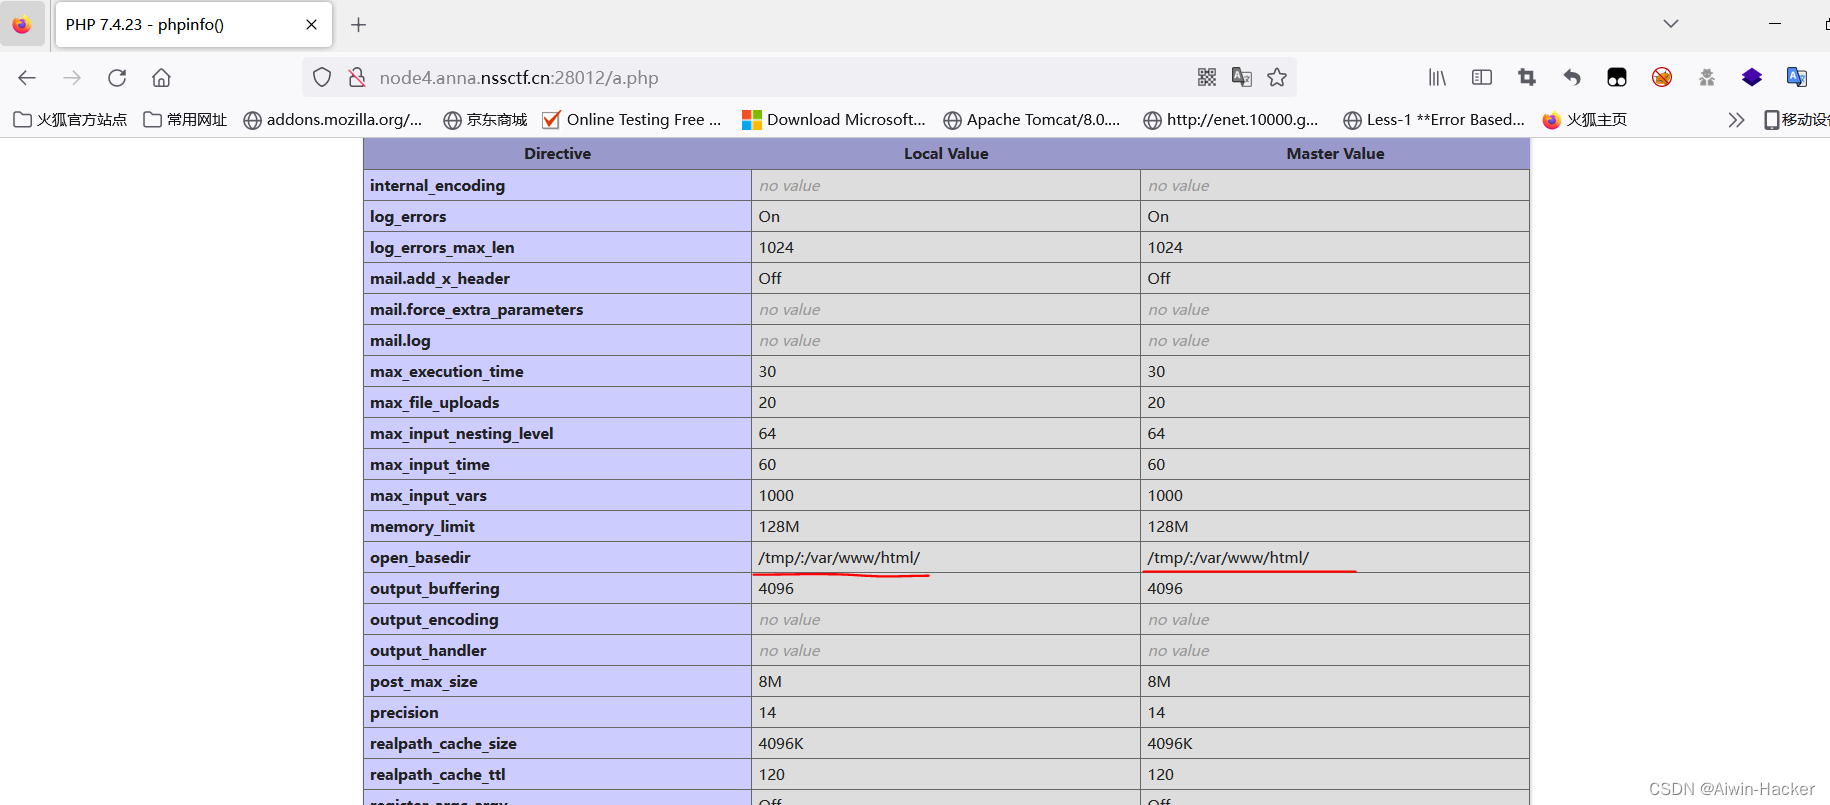Expand the overflow bookmarks chevron

(x=1736, y=120)
